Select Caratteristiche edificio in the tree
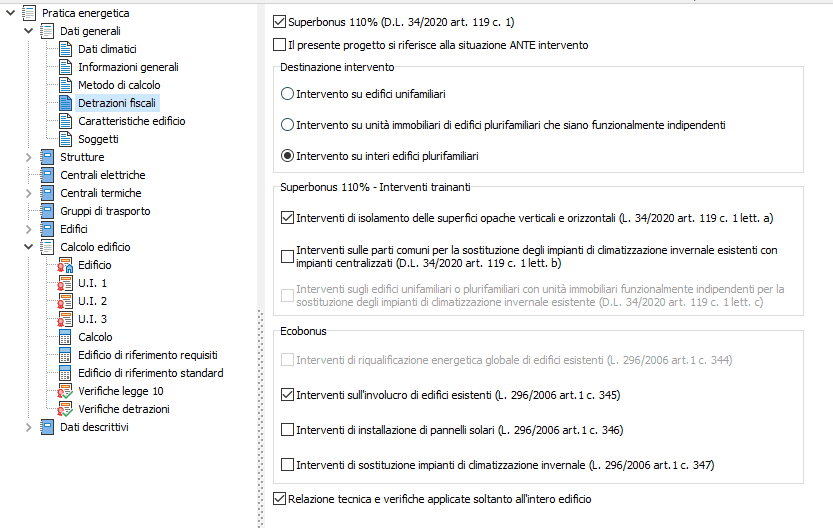Image resolution: width=833 pixels, height=528 pixels. pyautogui.click(x=132, y=121)
